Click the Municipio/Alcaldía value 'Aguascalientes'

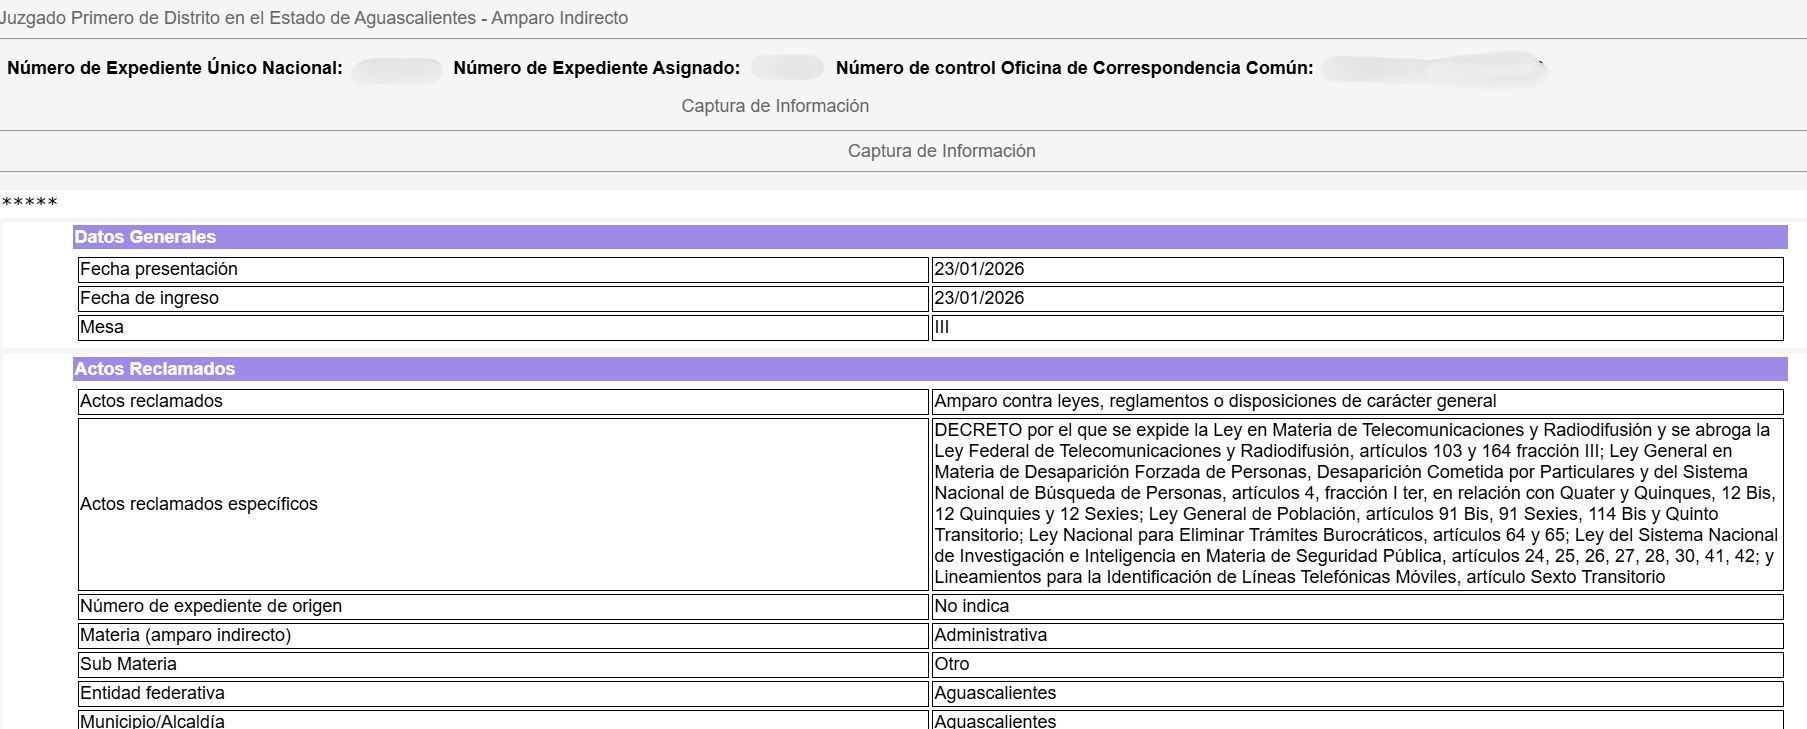(x=1357, y=720)
